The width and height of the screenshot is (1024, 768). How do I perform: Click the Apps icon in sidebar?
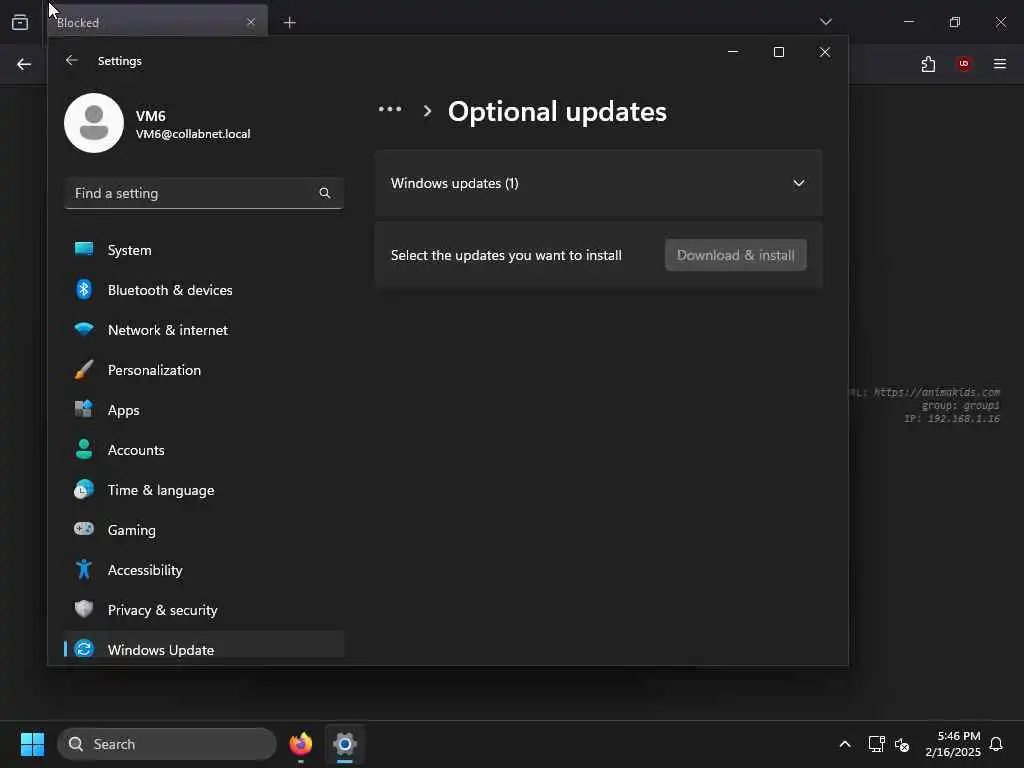84,409
